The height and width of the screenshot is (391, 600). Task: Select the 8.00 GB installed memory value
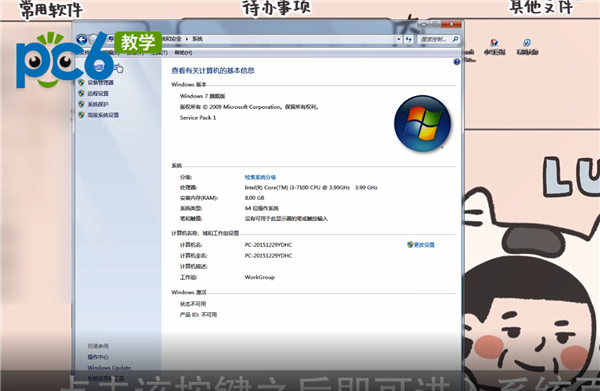tap(254, 198)
